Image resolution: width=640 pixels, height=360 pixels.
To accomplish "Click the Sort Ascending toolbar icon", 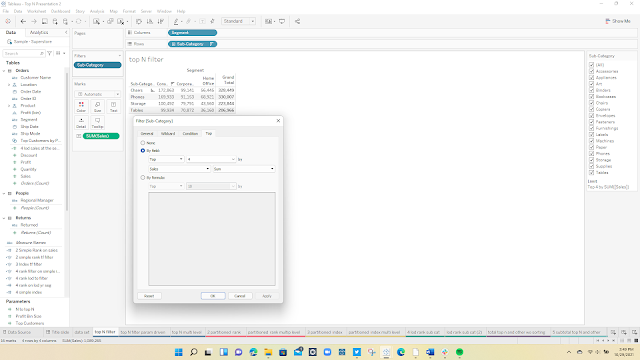I will [x=150, y=21].
